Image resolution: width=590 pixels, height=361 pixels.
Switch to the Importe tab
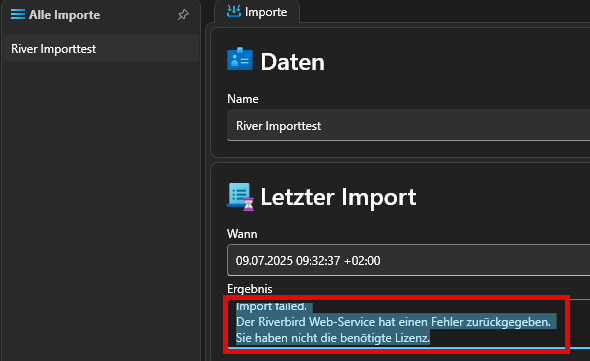coord(257,12)
